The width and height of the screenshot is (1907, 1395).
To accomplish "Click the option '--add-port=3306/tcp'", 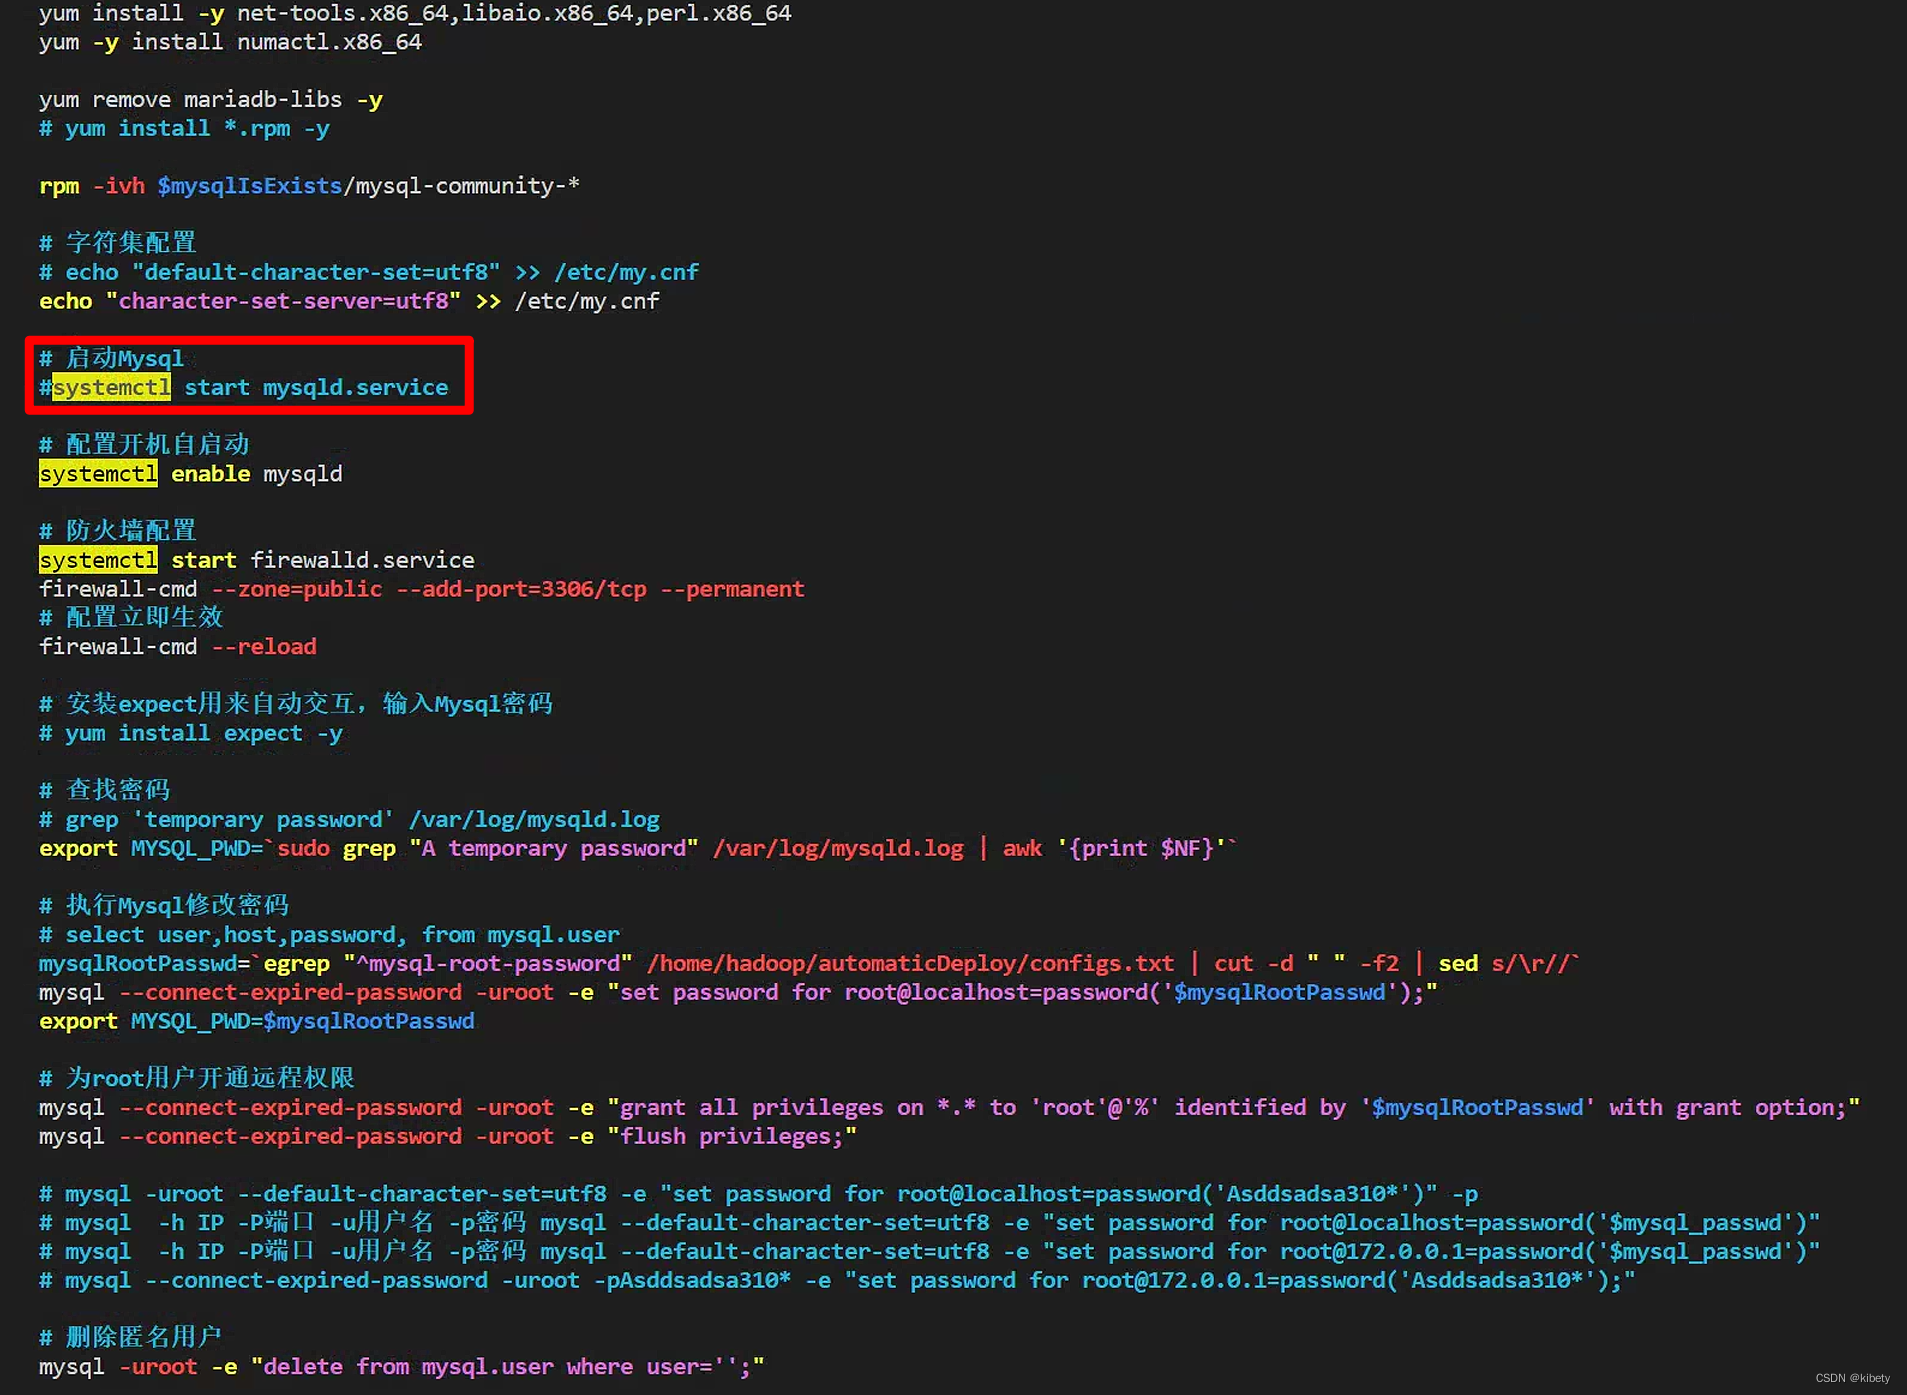I will tap(521, 589).
